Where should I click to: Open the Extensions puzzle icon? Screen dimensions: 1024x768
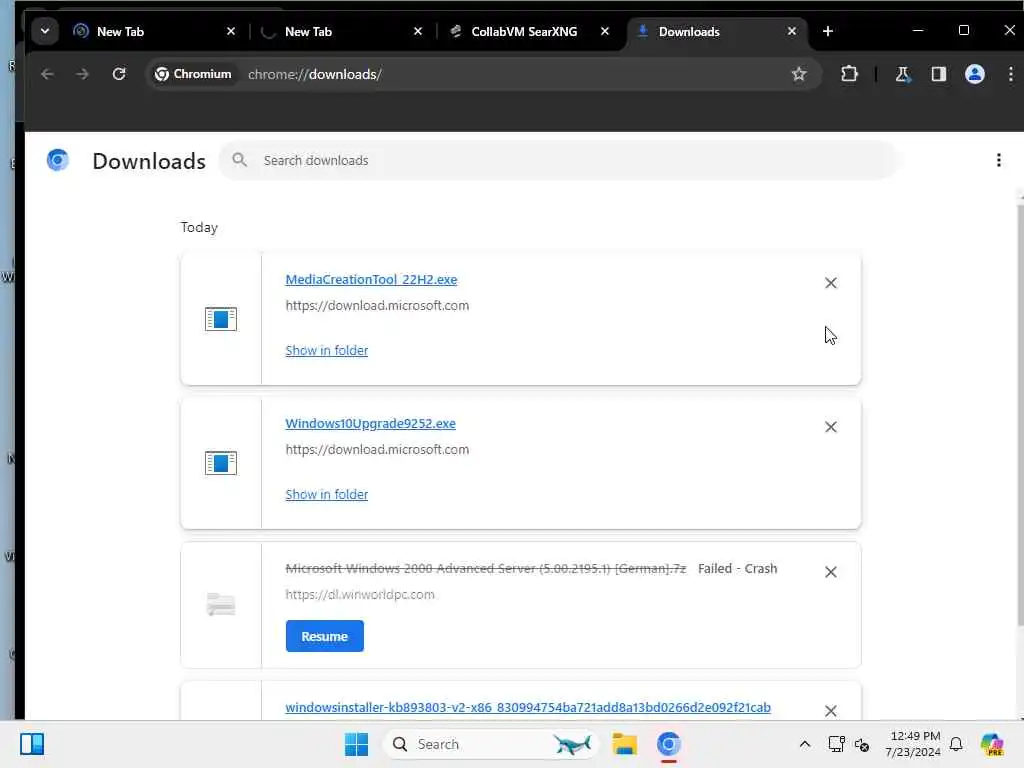coord(849,74)
